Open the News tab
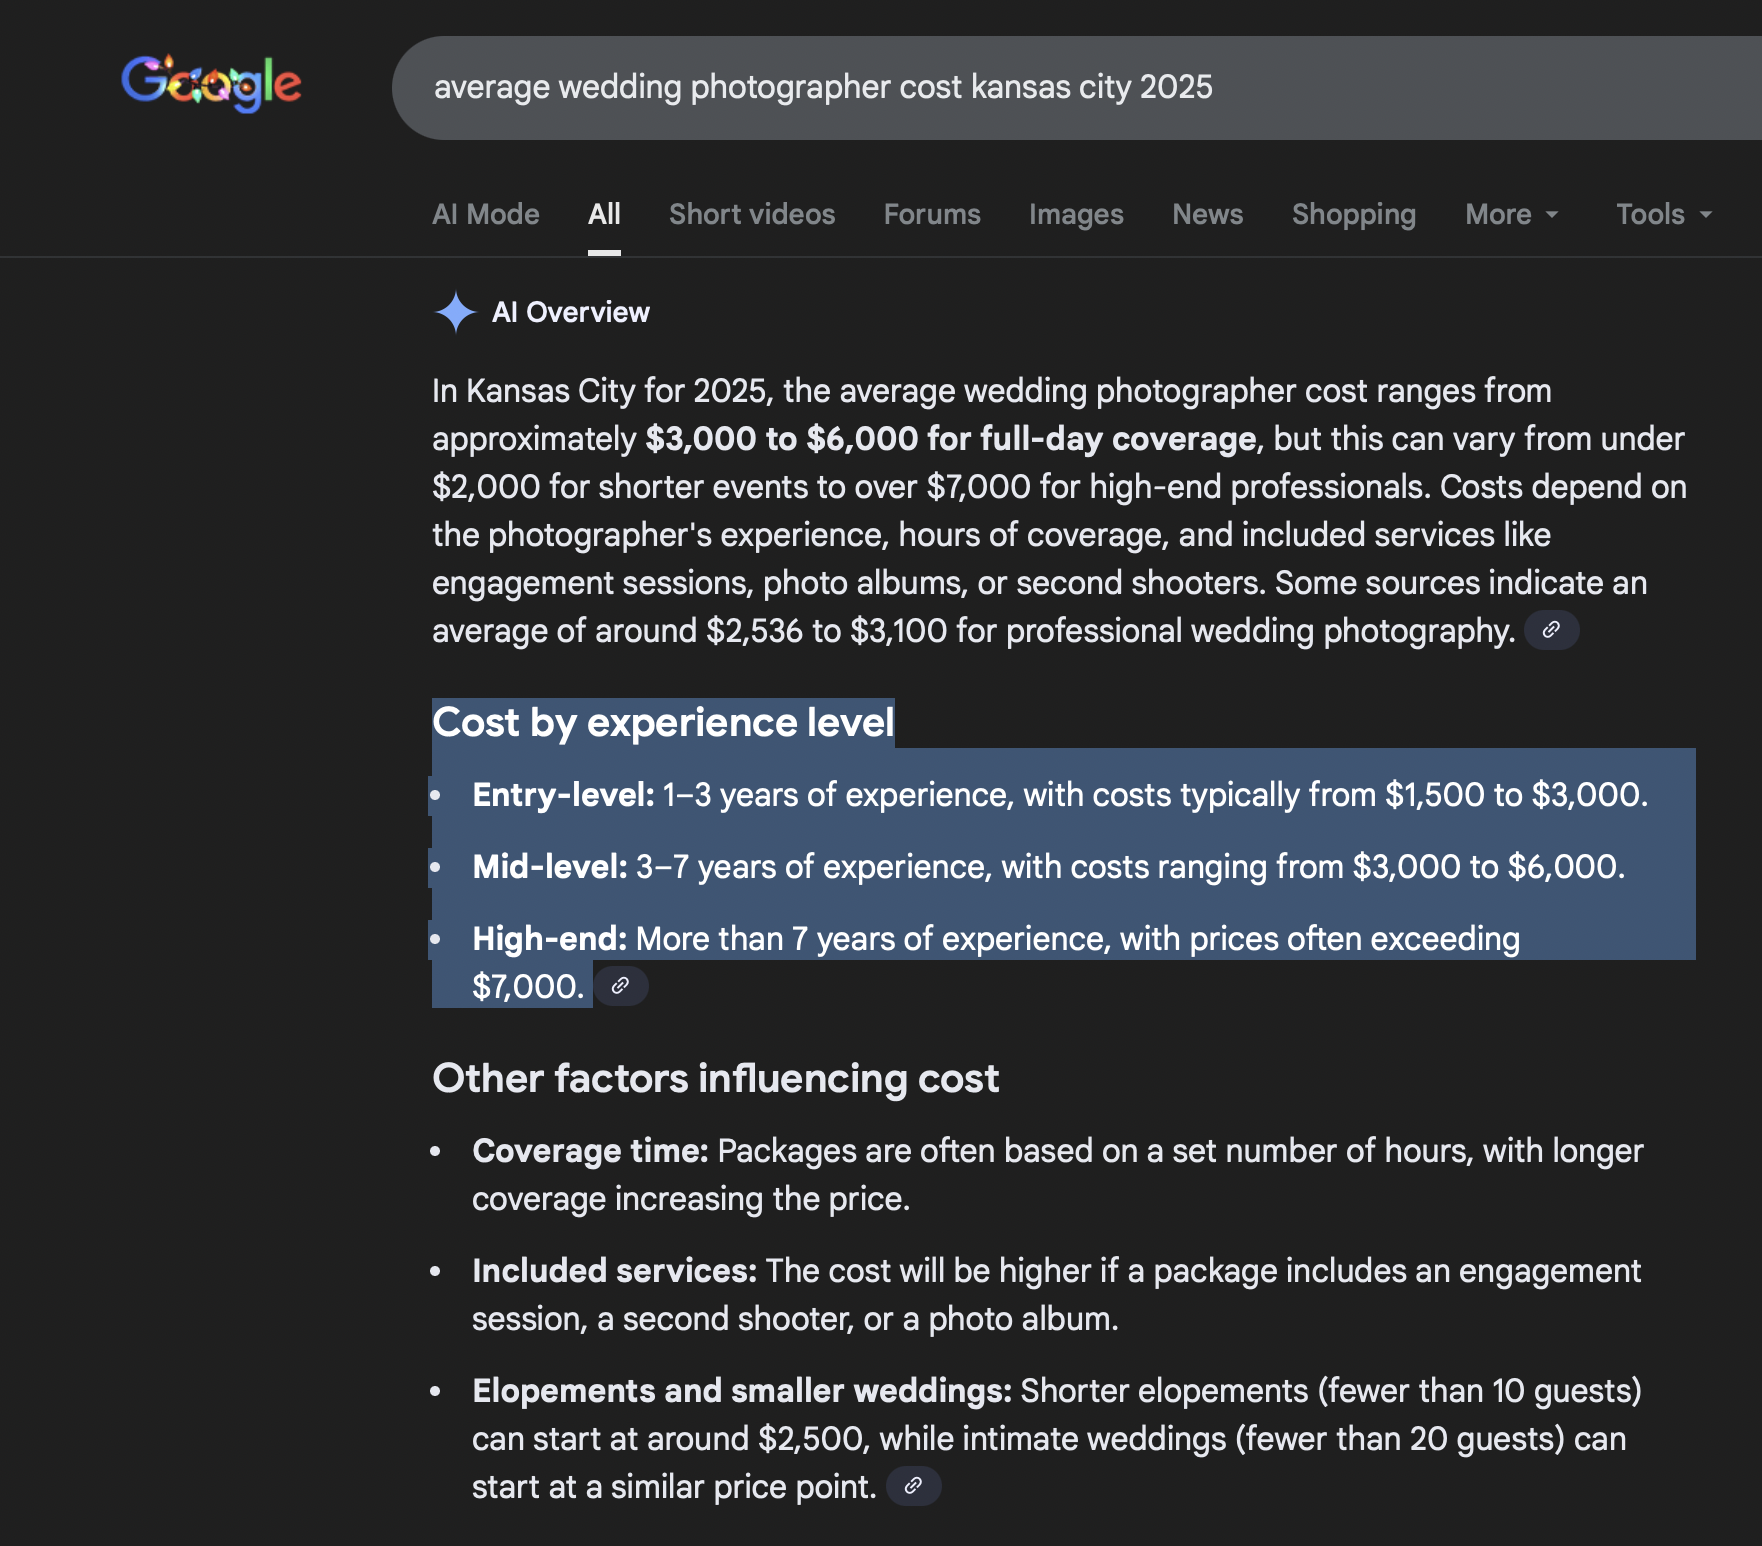1762x1546 pixels. point(1207,214)
